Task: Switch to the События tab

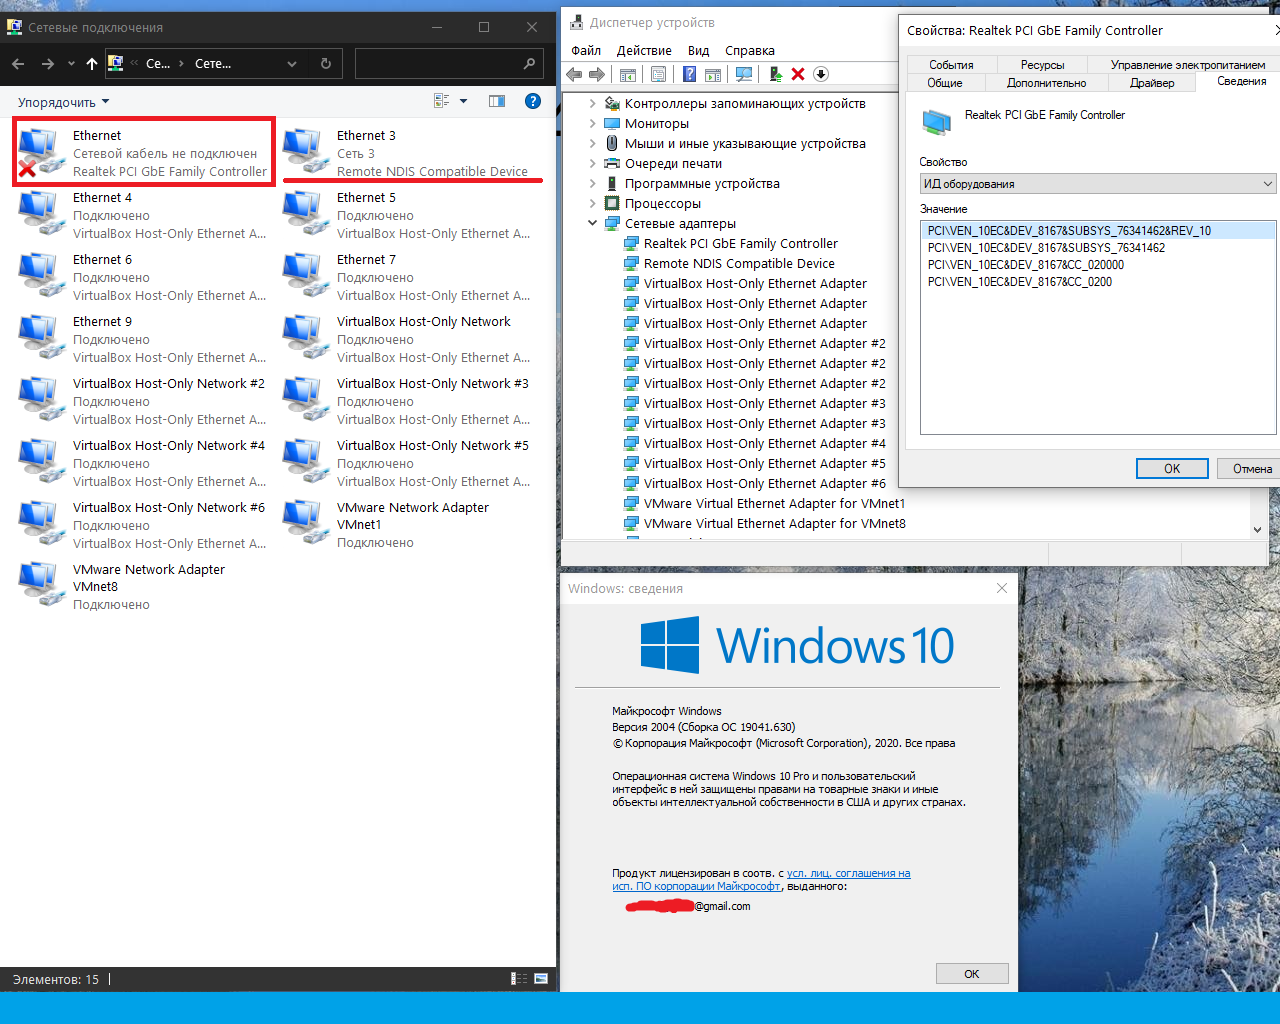Action: point(951,65)
